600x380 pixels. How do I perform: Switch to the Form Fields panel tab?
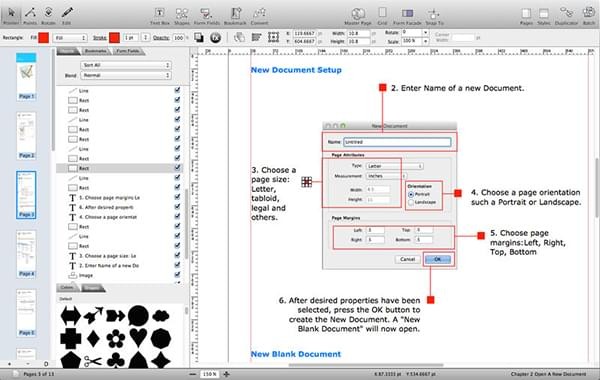click(128, 51)
